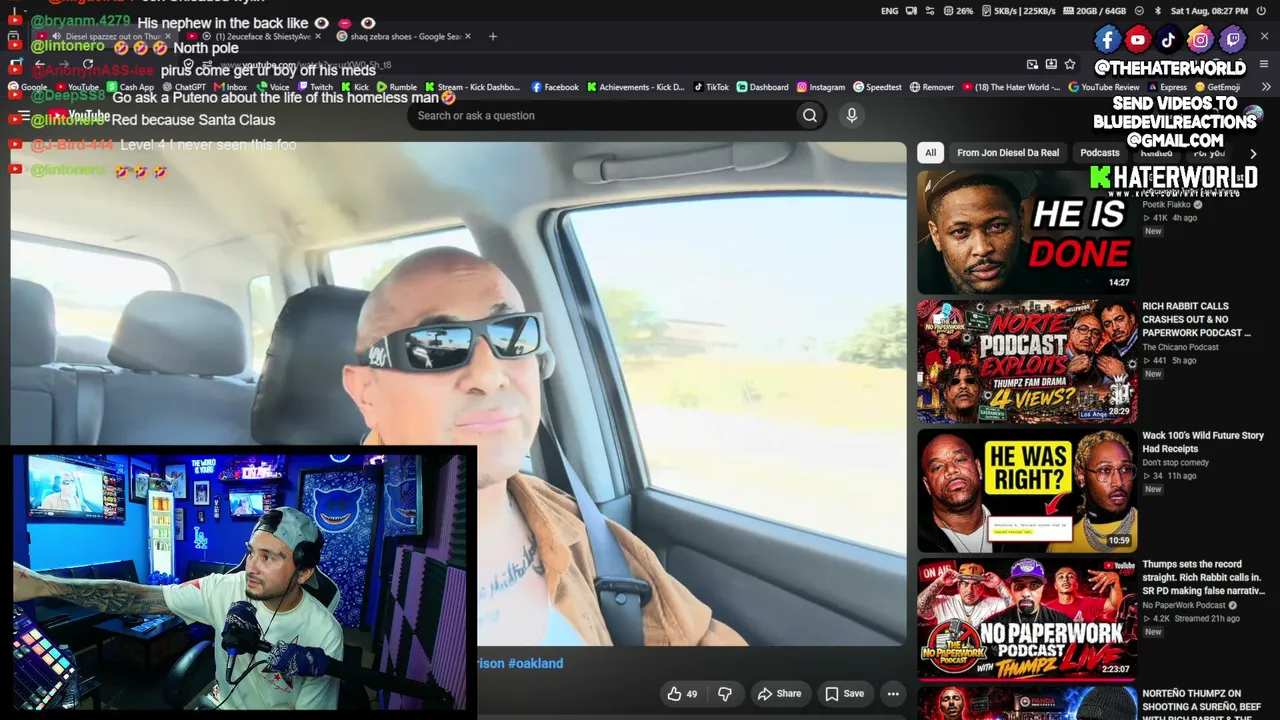Dislike the video with the thumbs-down icon

tap(725, 693)
